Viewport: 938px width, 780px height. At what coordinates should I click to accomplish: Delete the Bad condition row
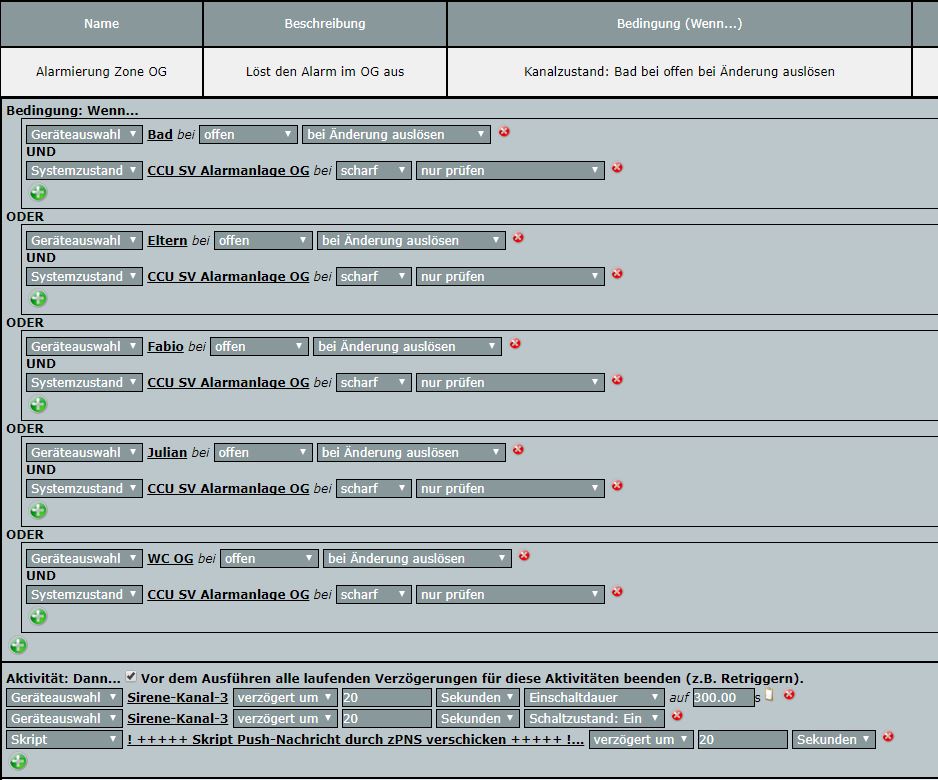point(504,132)
